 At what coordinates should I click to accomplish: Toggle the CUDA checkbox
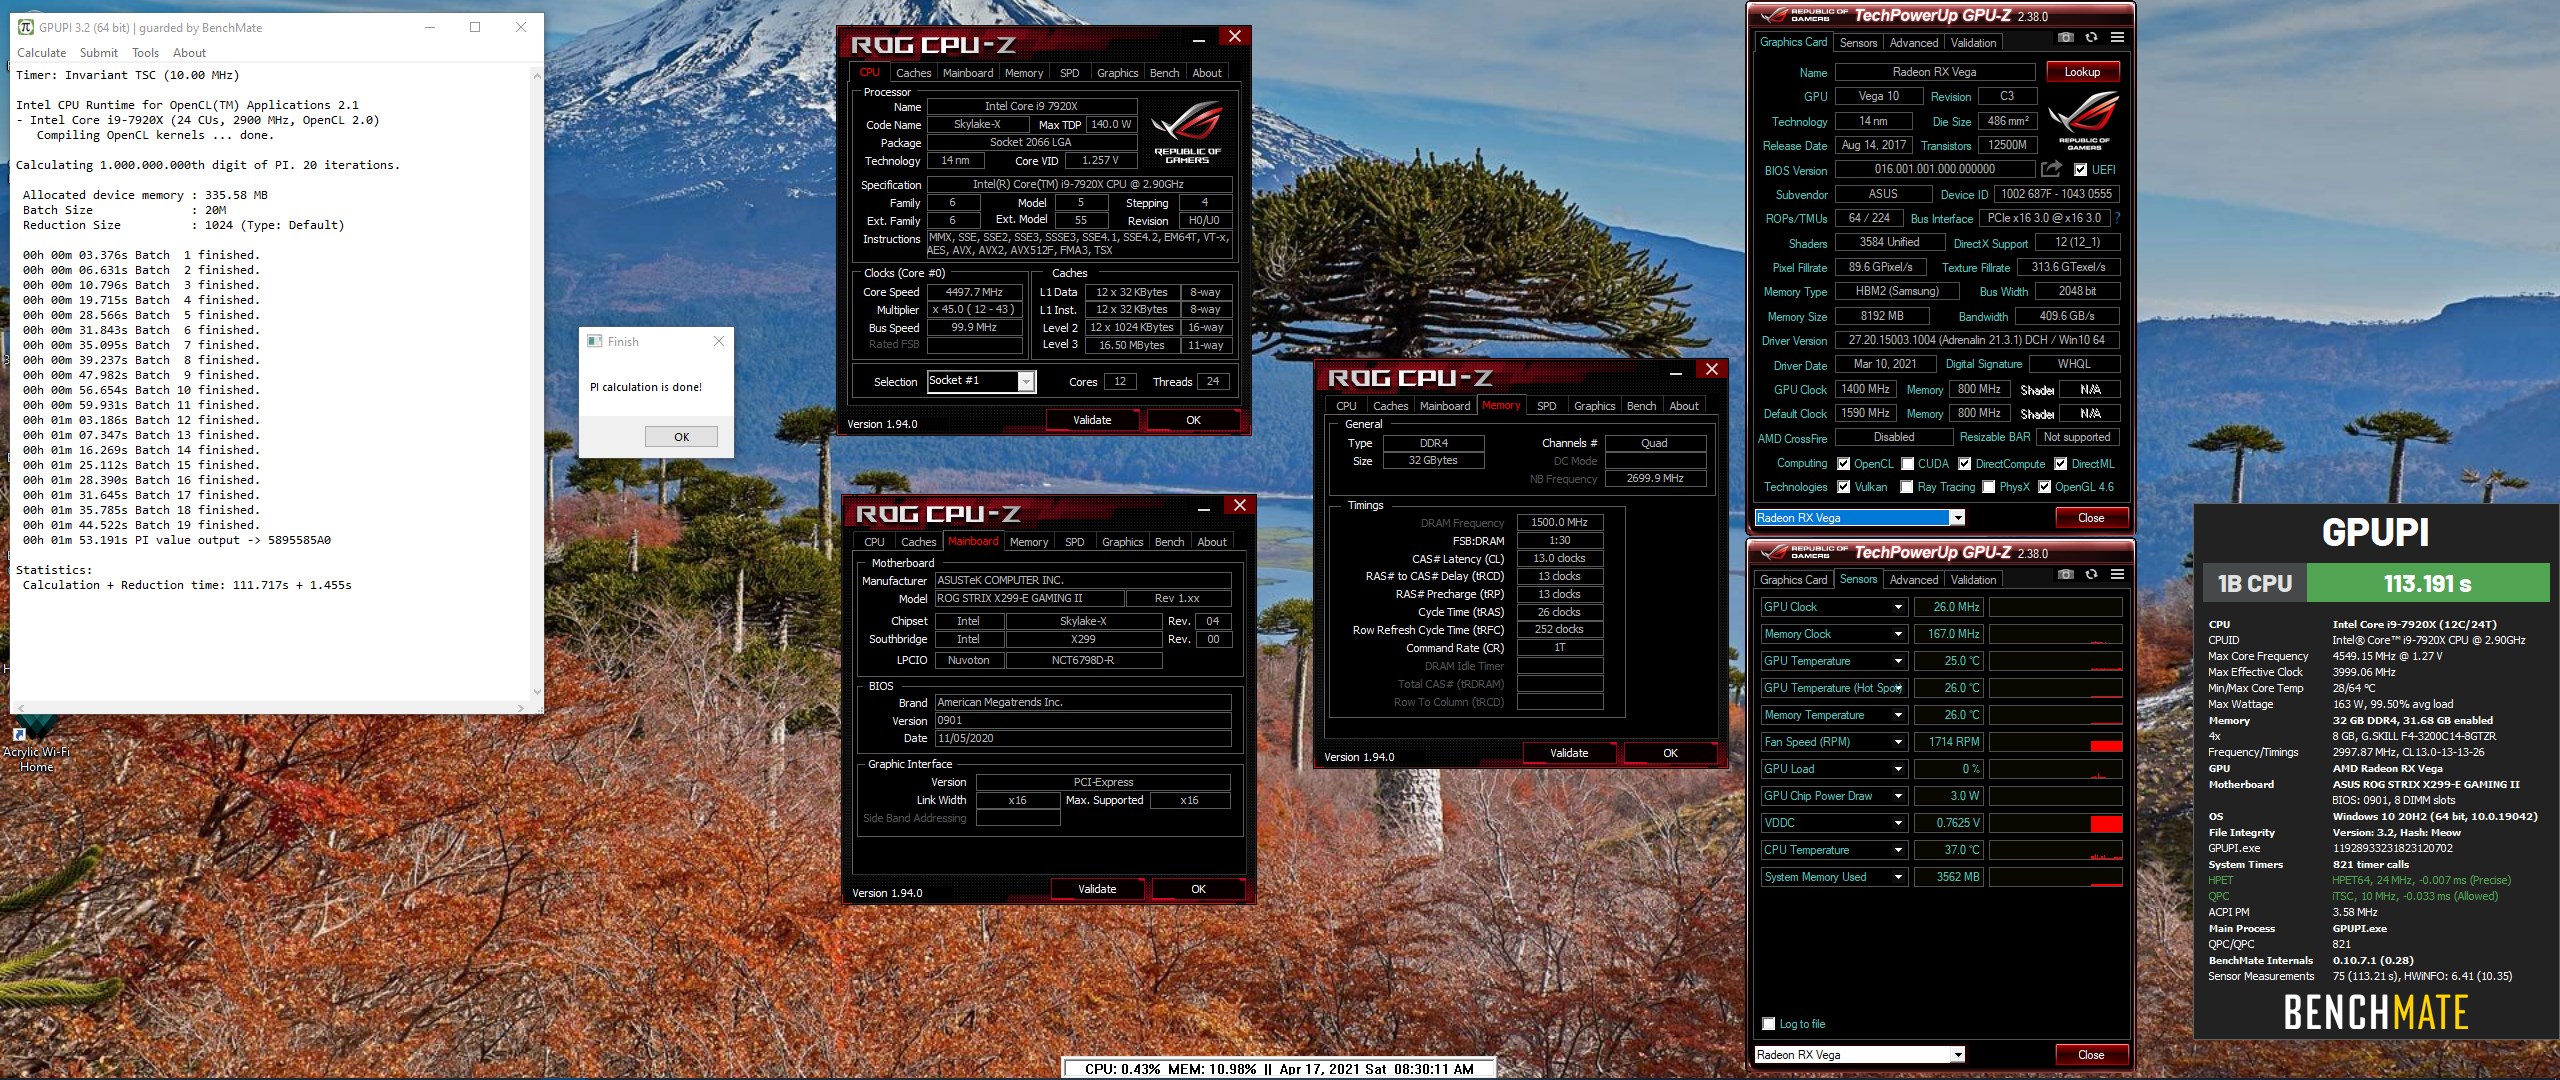point(1907,464)
